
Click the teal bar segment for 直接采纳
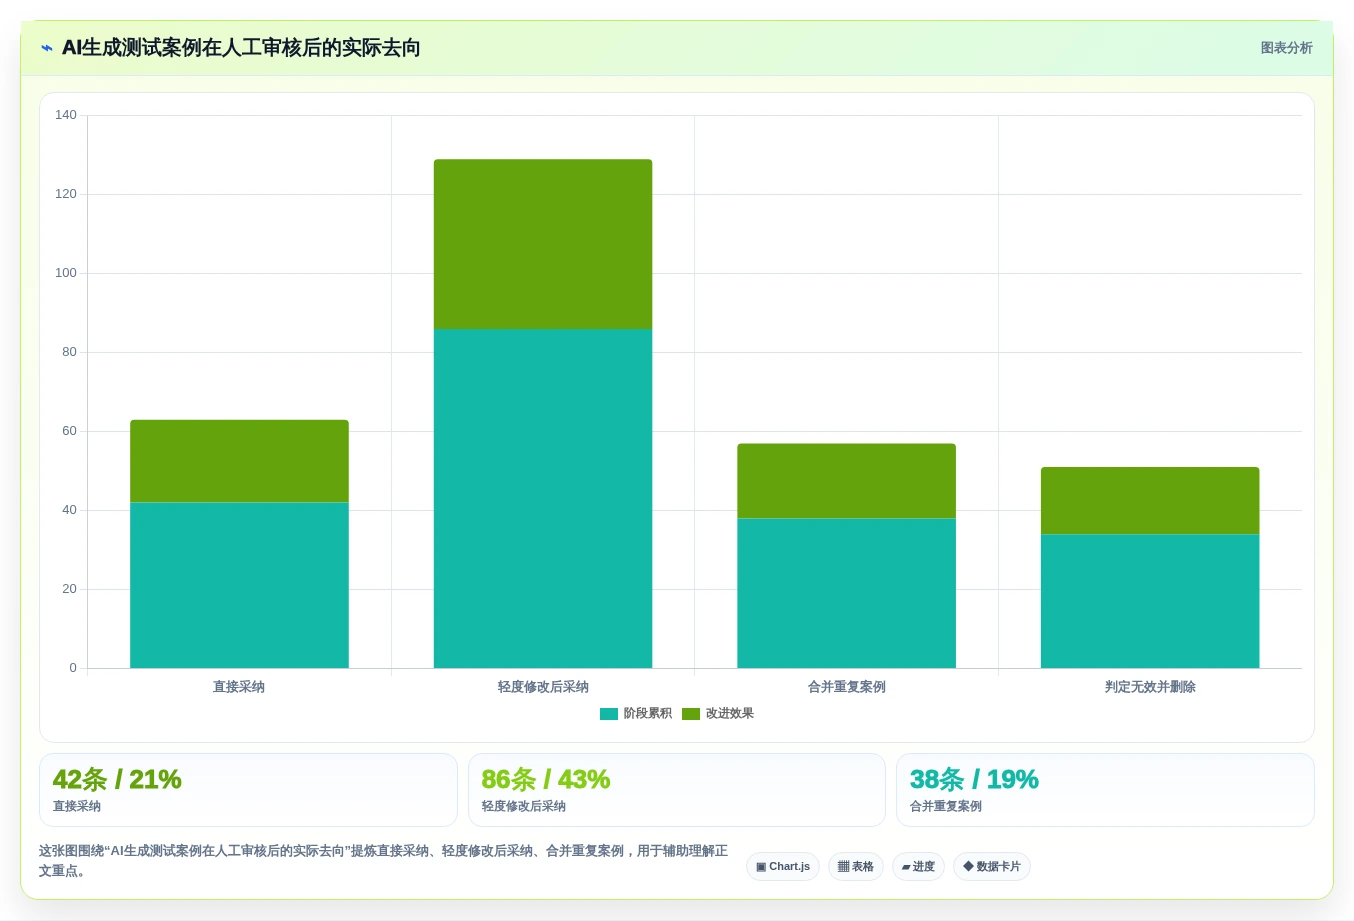(240, 585)
